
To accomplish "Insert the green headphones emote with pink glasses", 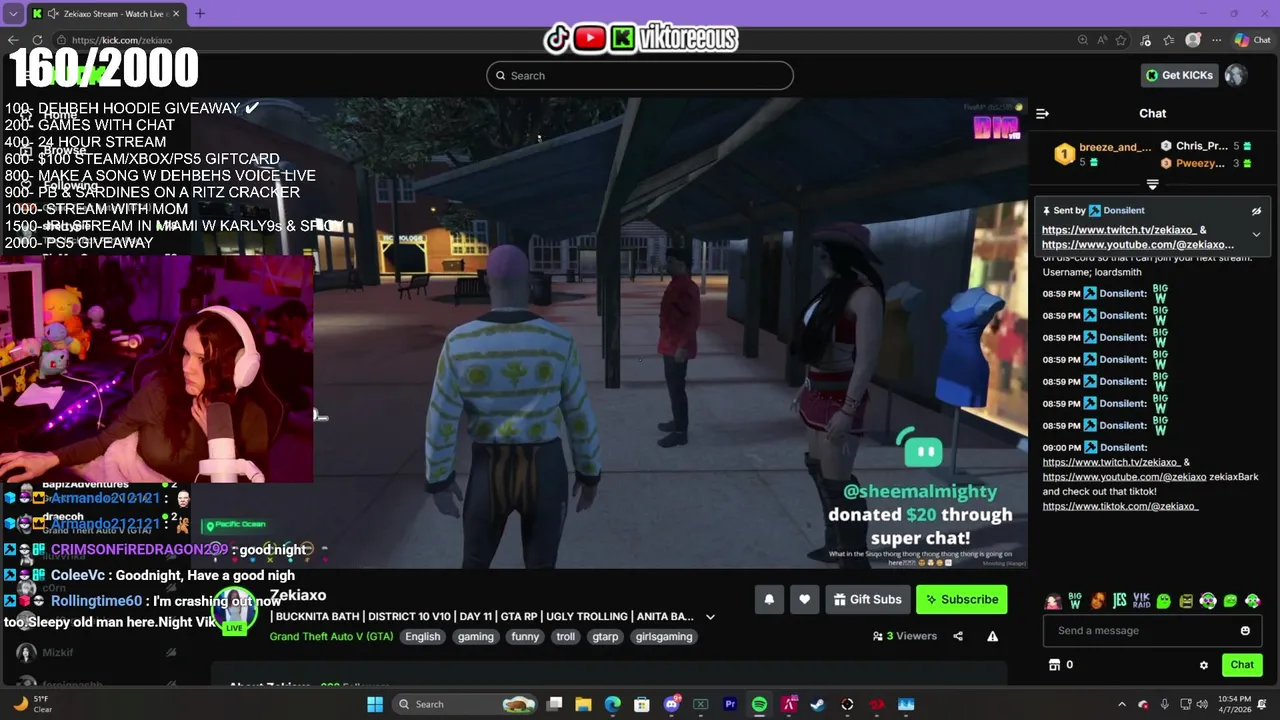I will pos(1208,601).
